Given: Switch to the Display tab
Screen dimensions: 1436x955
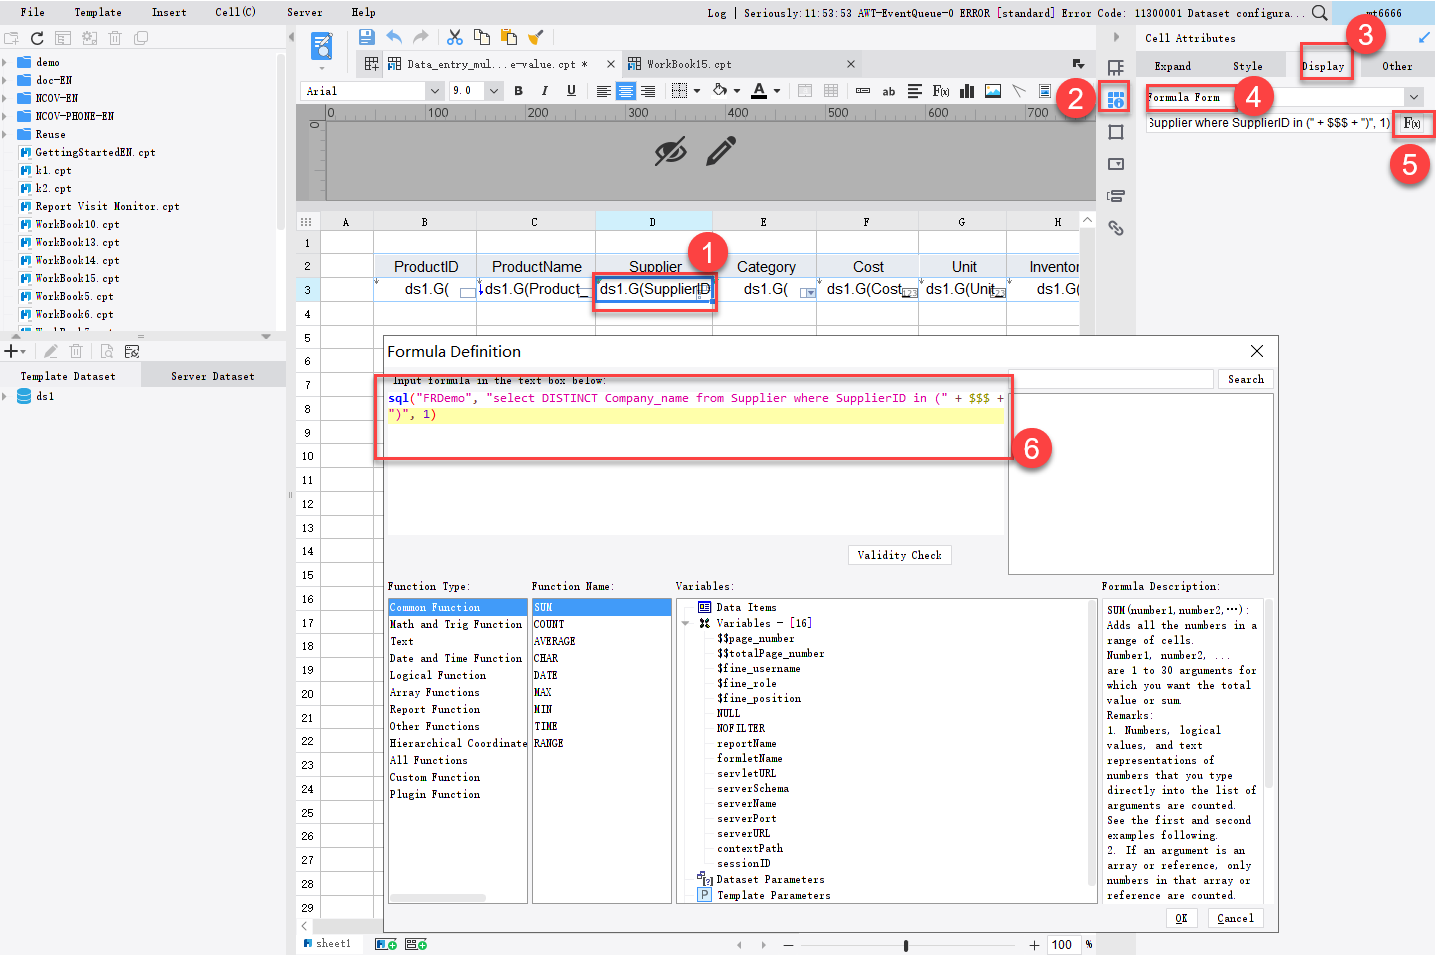Looking at the screenshot, I should [1323, 66].
